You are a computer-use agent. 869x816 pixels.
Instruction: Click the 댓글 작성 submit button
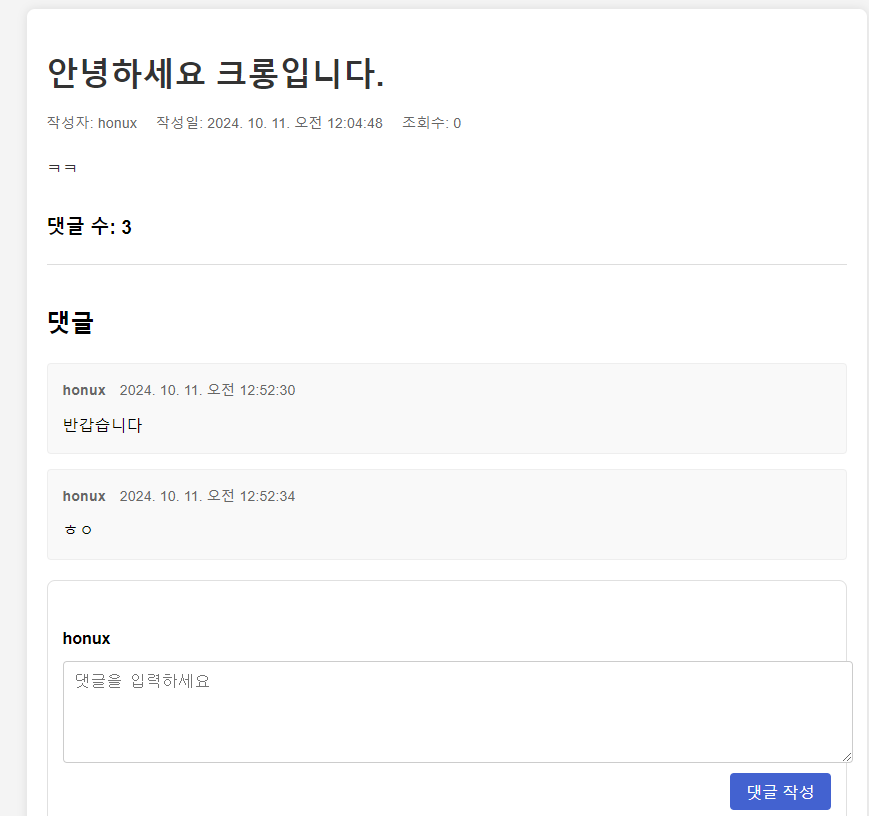click(x=780, y=791)
